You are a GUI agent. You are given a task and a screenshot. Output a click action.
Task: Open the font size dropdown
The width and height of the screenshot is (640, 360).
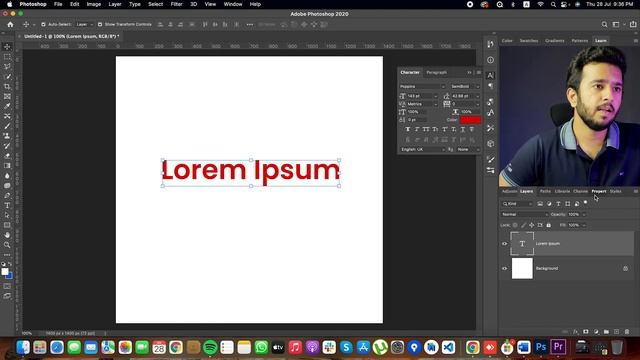pyautogui.click(x=435, y=96)
